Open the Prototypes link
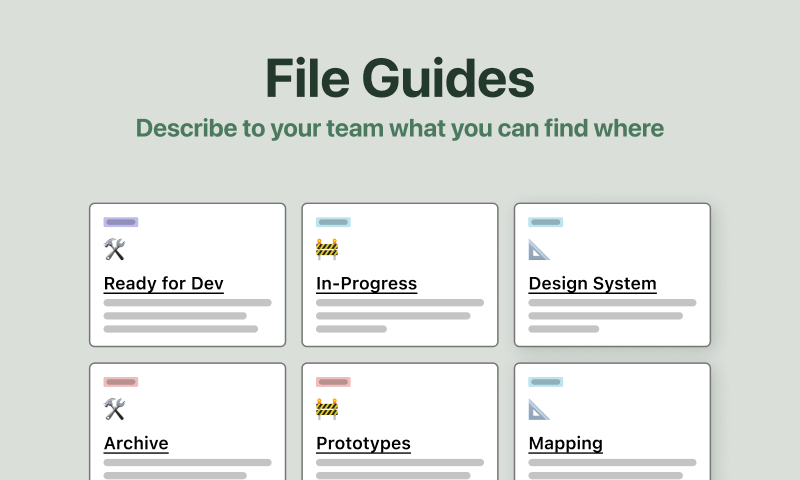Image resolution: width=800 pixels, height=480 pixels. coord(363,443)
